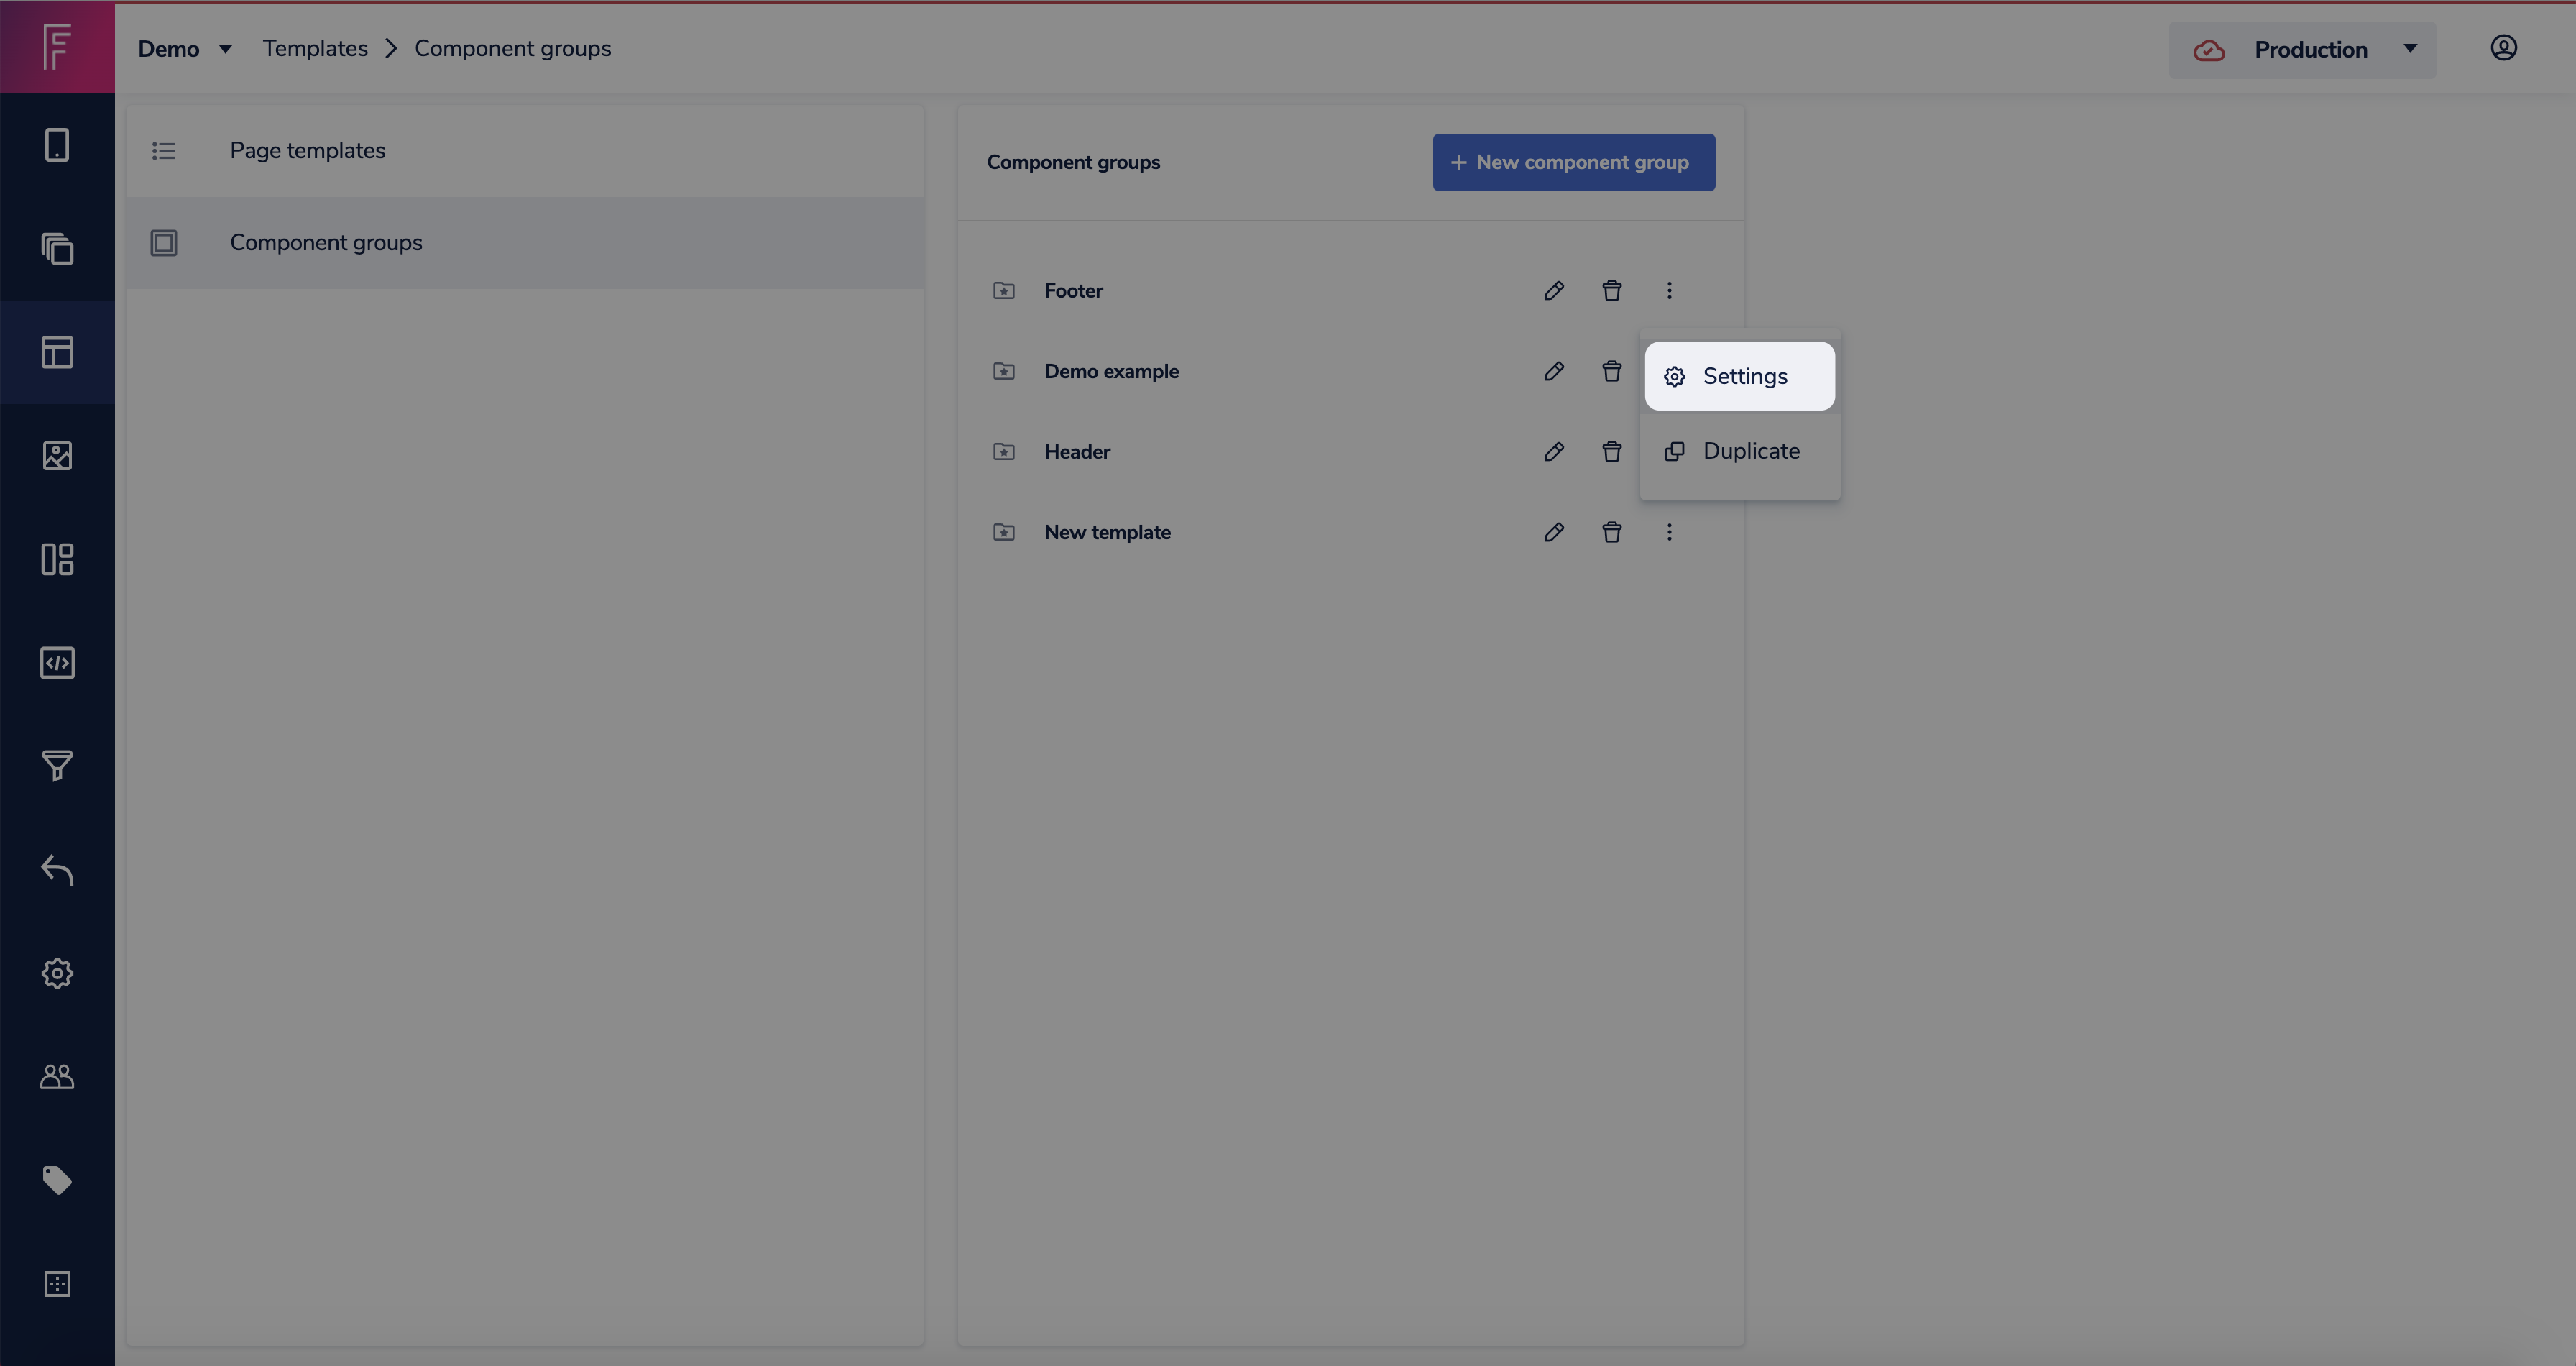The height and width of the screenshot is (1366, 2576).
Task: Open the three-dot menu for New template
Action: [1669, 531]
